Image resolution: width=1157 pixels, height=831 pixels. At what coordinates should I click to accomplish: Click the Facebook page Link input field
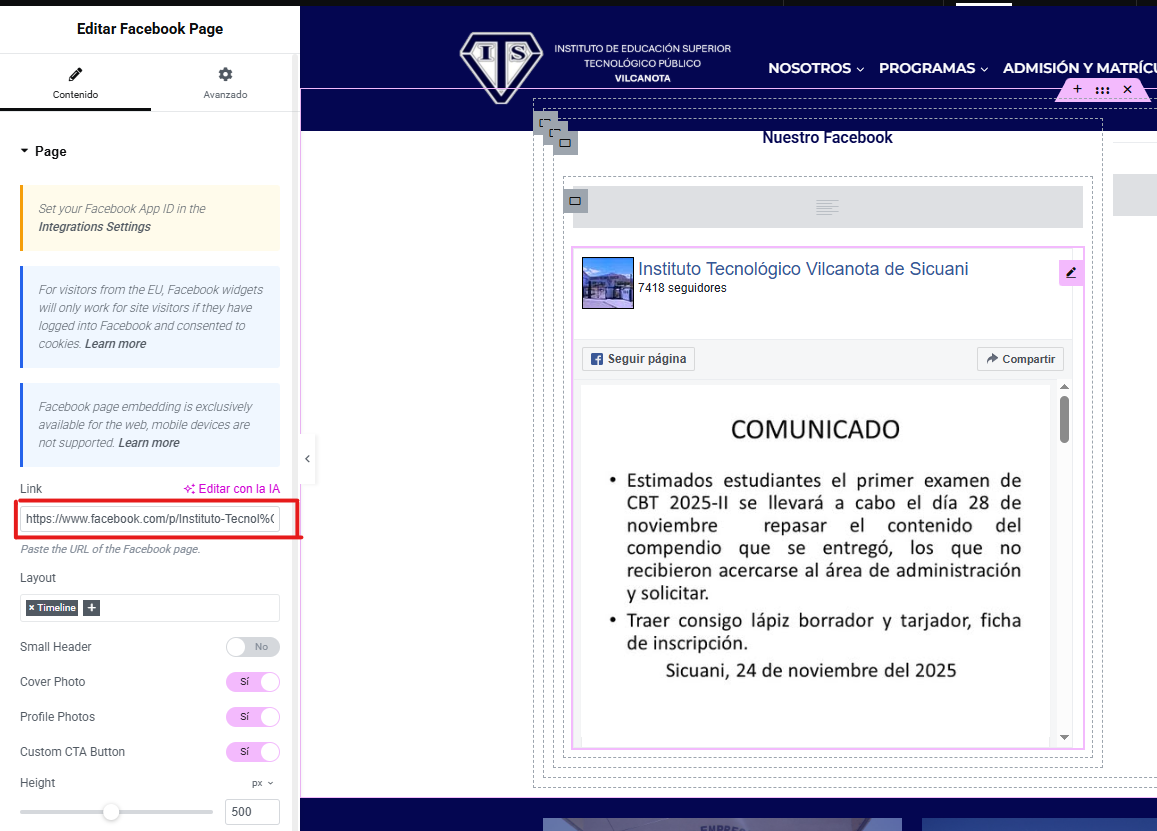point(150,519)
